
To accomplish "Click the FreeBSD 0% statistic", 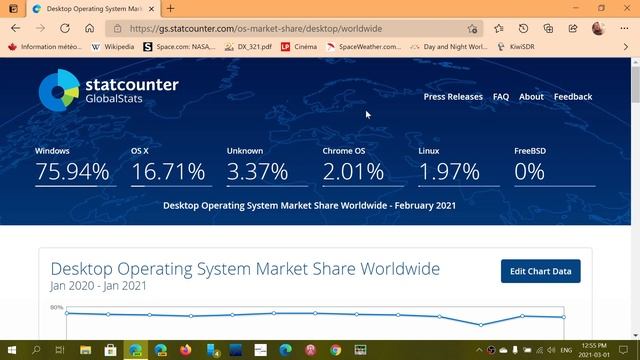I will 555,166.
